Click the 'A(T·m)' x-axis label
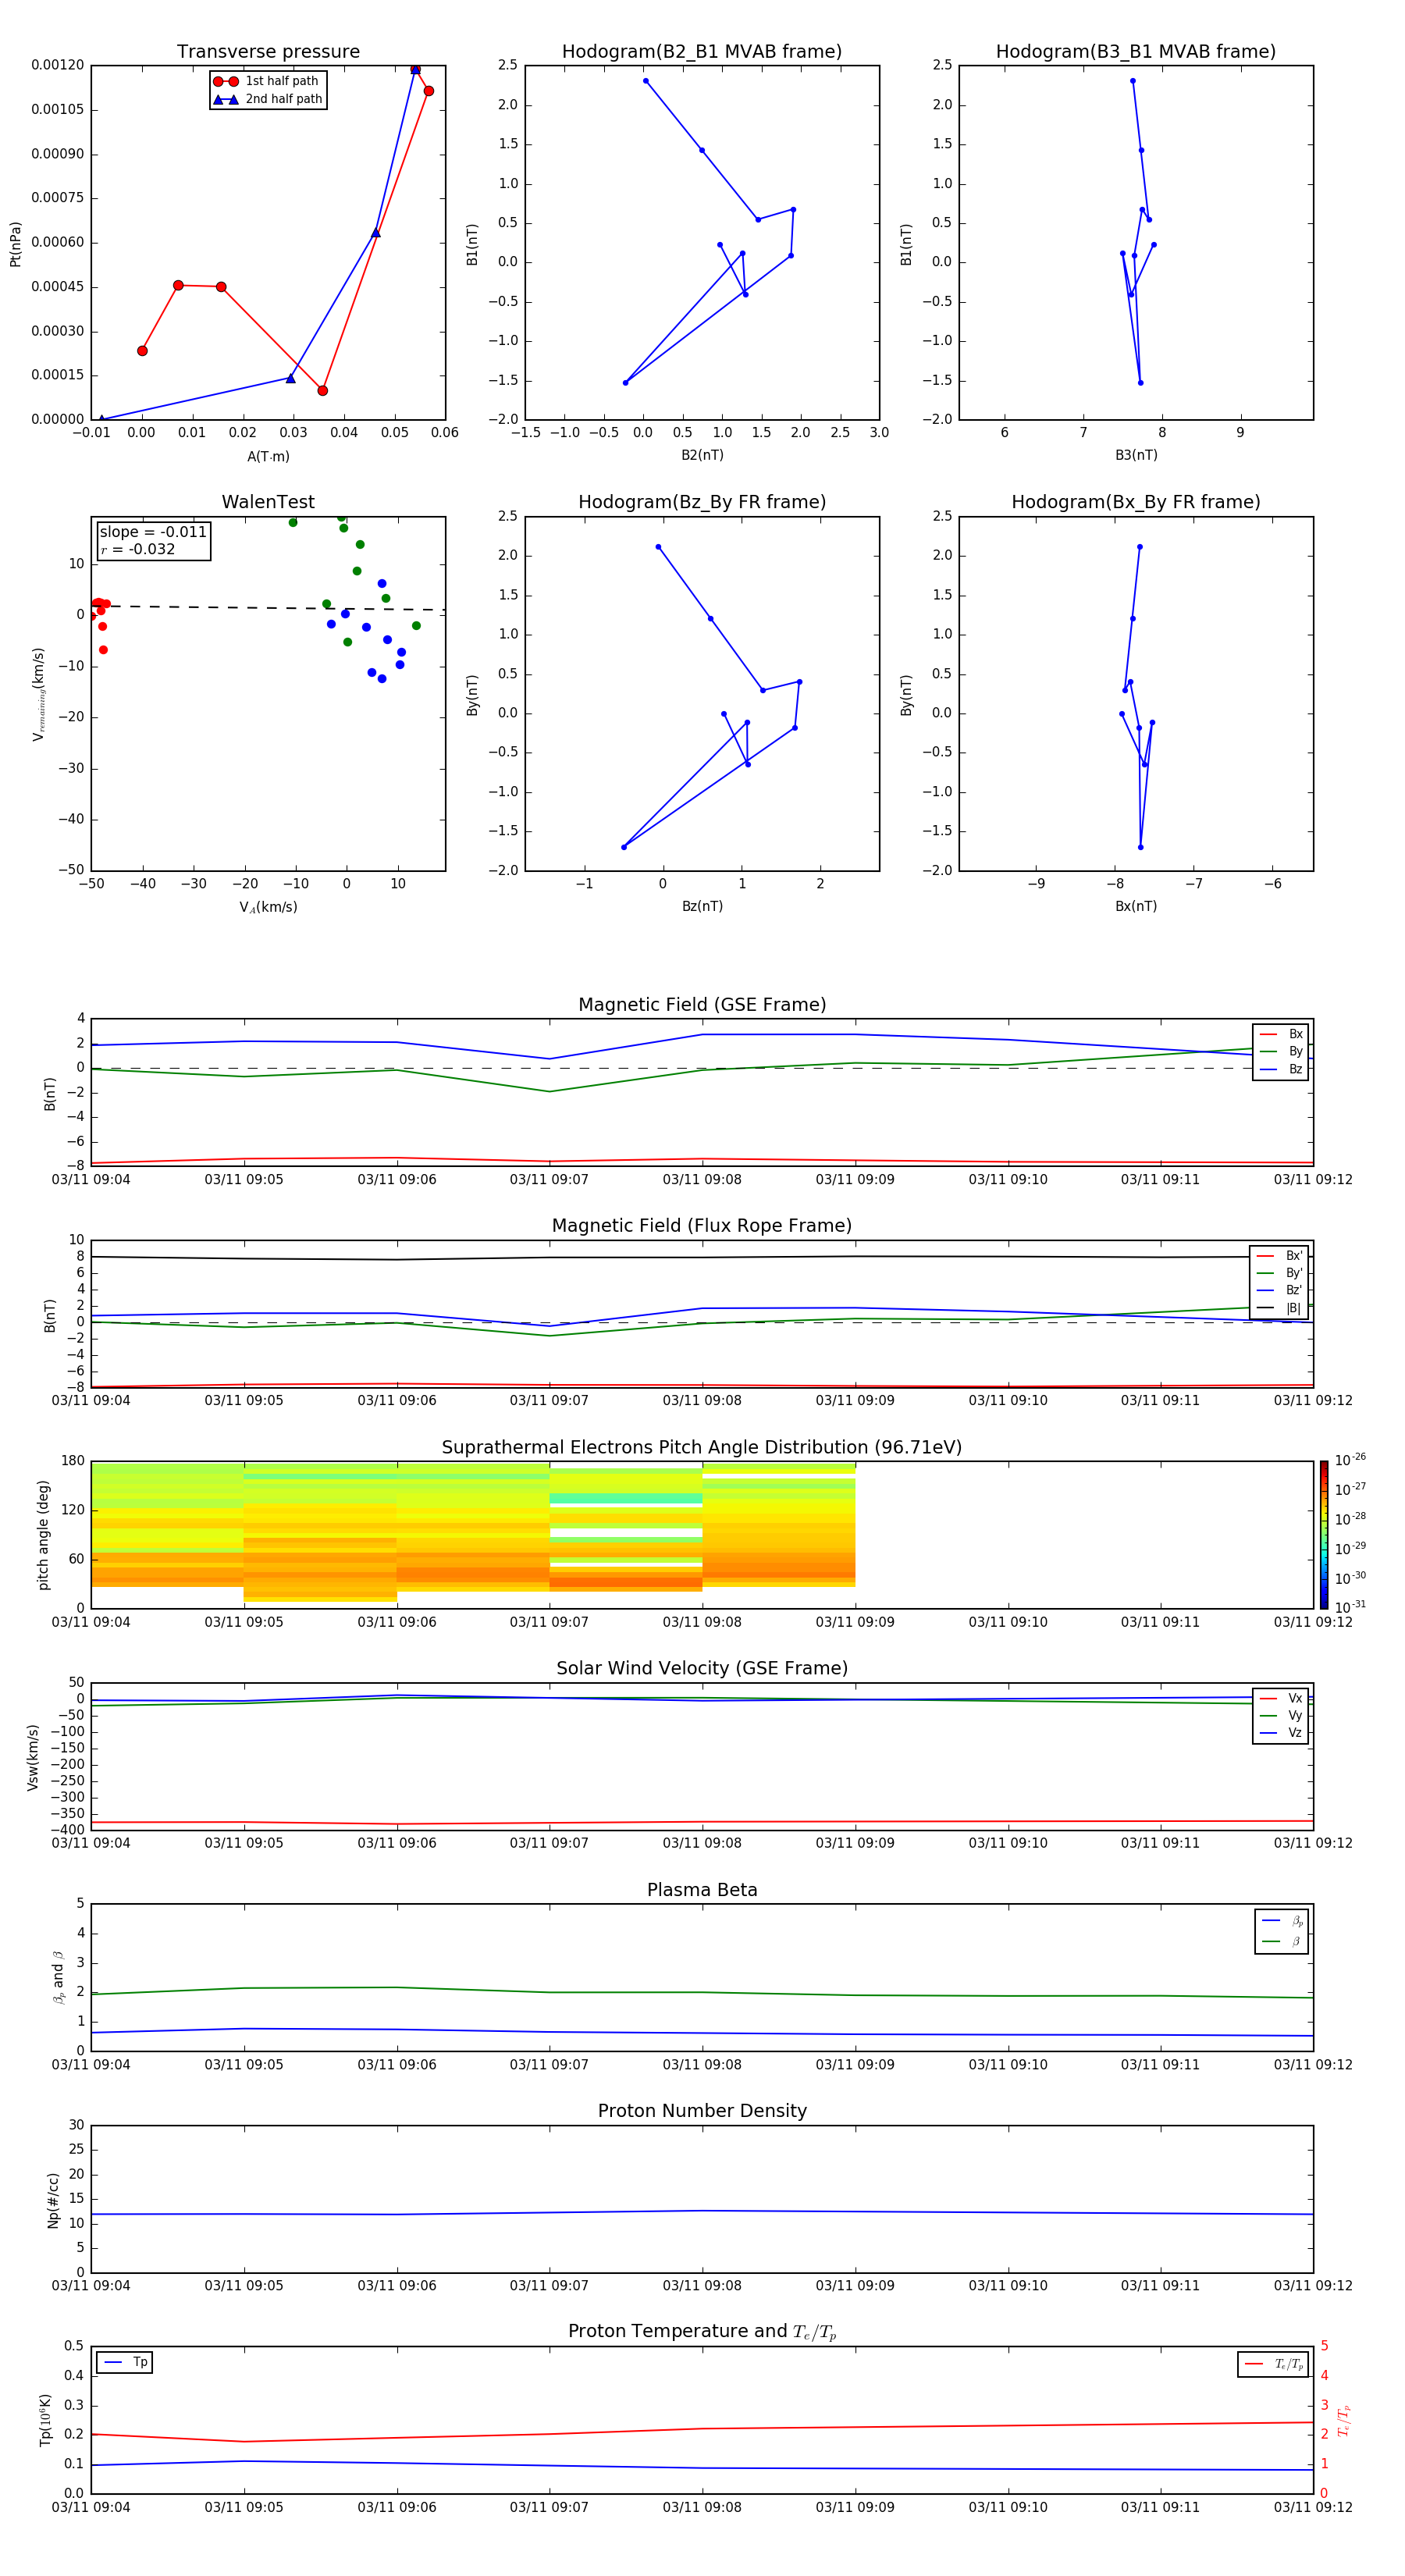The width and height of the screenshot is (1405, 2576). pos(268,457)
